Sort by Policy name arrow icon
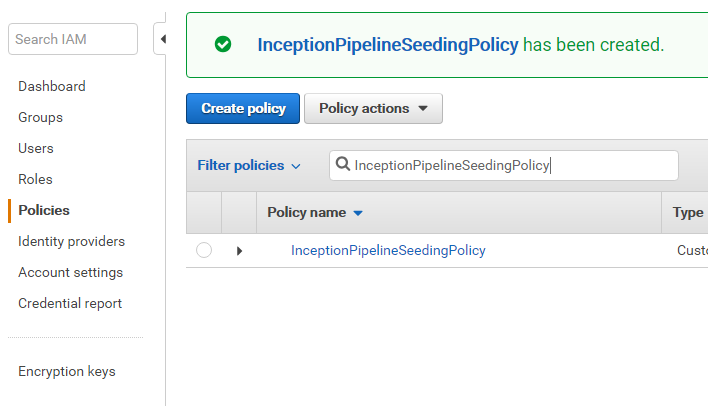708x406 pixels. pyautogui.click(x=358, y=213)
